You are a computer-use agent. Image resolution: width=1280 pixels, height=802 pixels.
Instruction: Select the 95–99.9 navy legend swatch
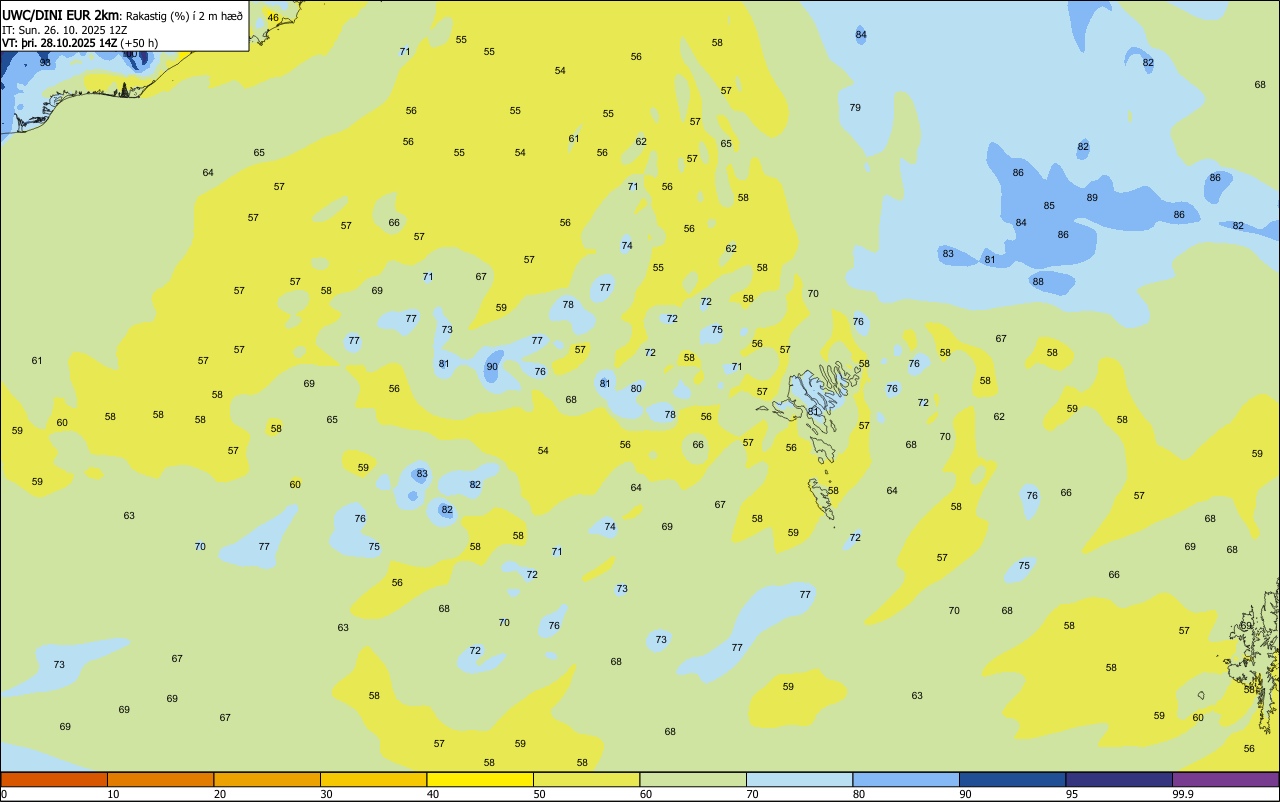point(1119,779)
